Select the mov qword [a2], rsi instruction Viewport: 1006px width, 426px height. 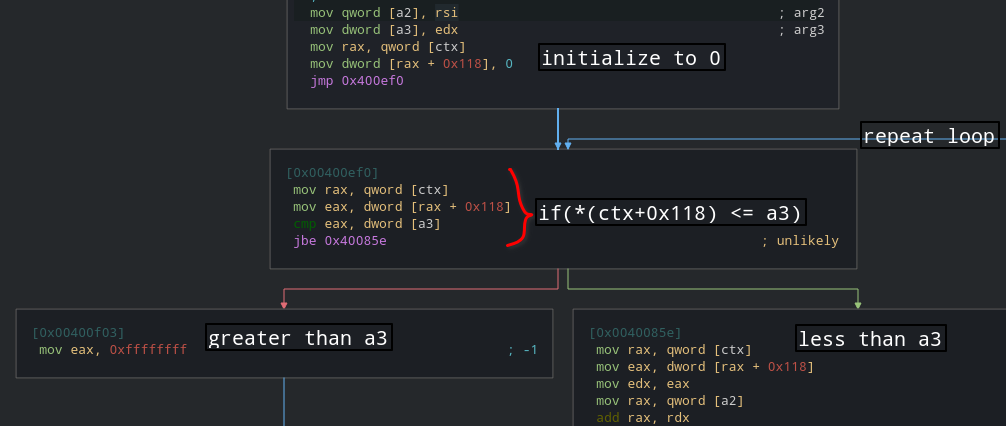tap(384, 13)
